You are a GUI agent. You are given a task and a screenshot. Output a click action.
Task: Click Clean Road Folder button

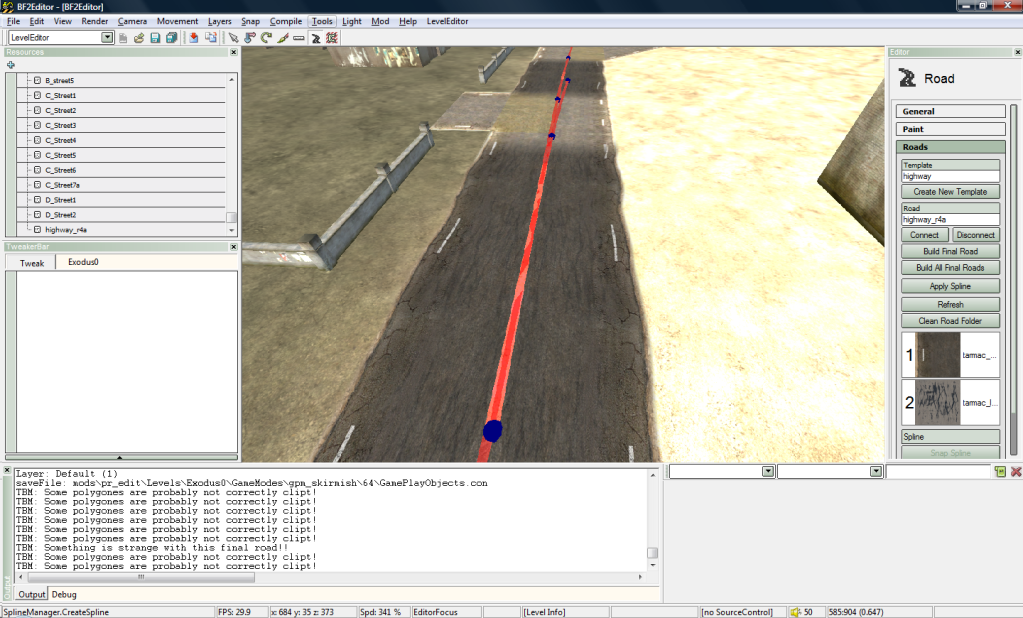tap(951, 320)
